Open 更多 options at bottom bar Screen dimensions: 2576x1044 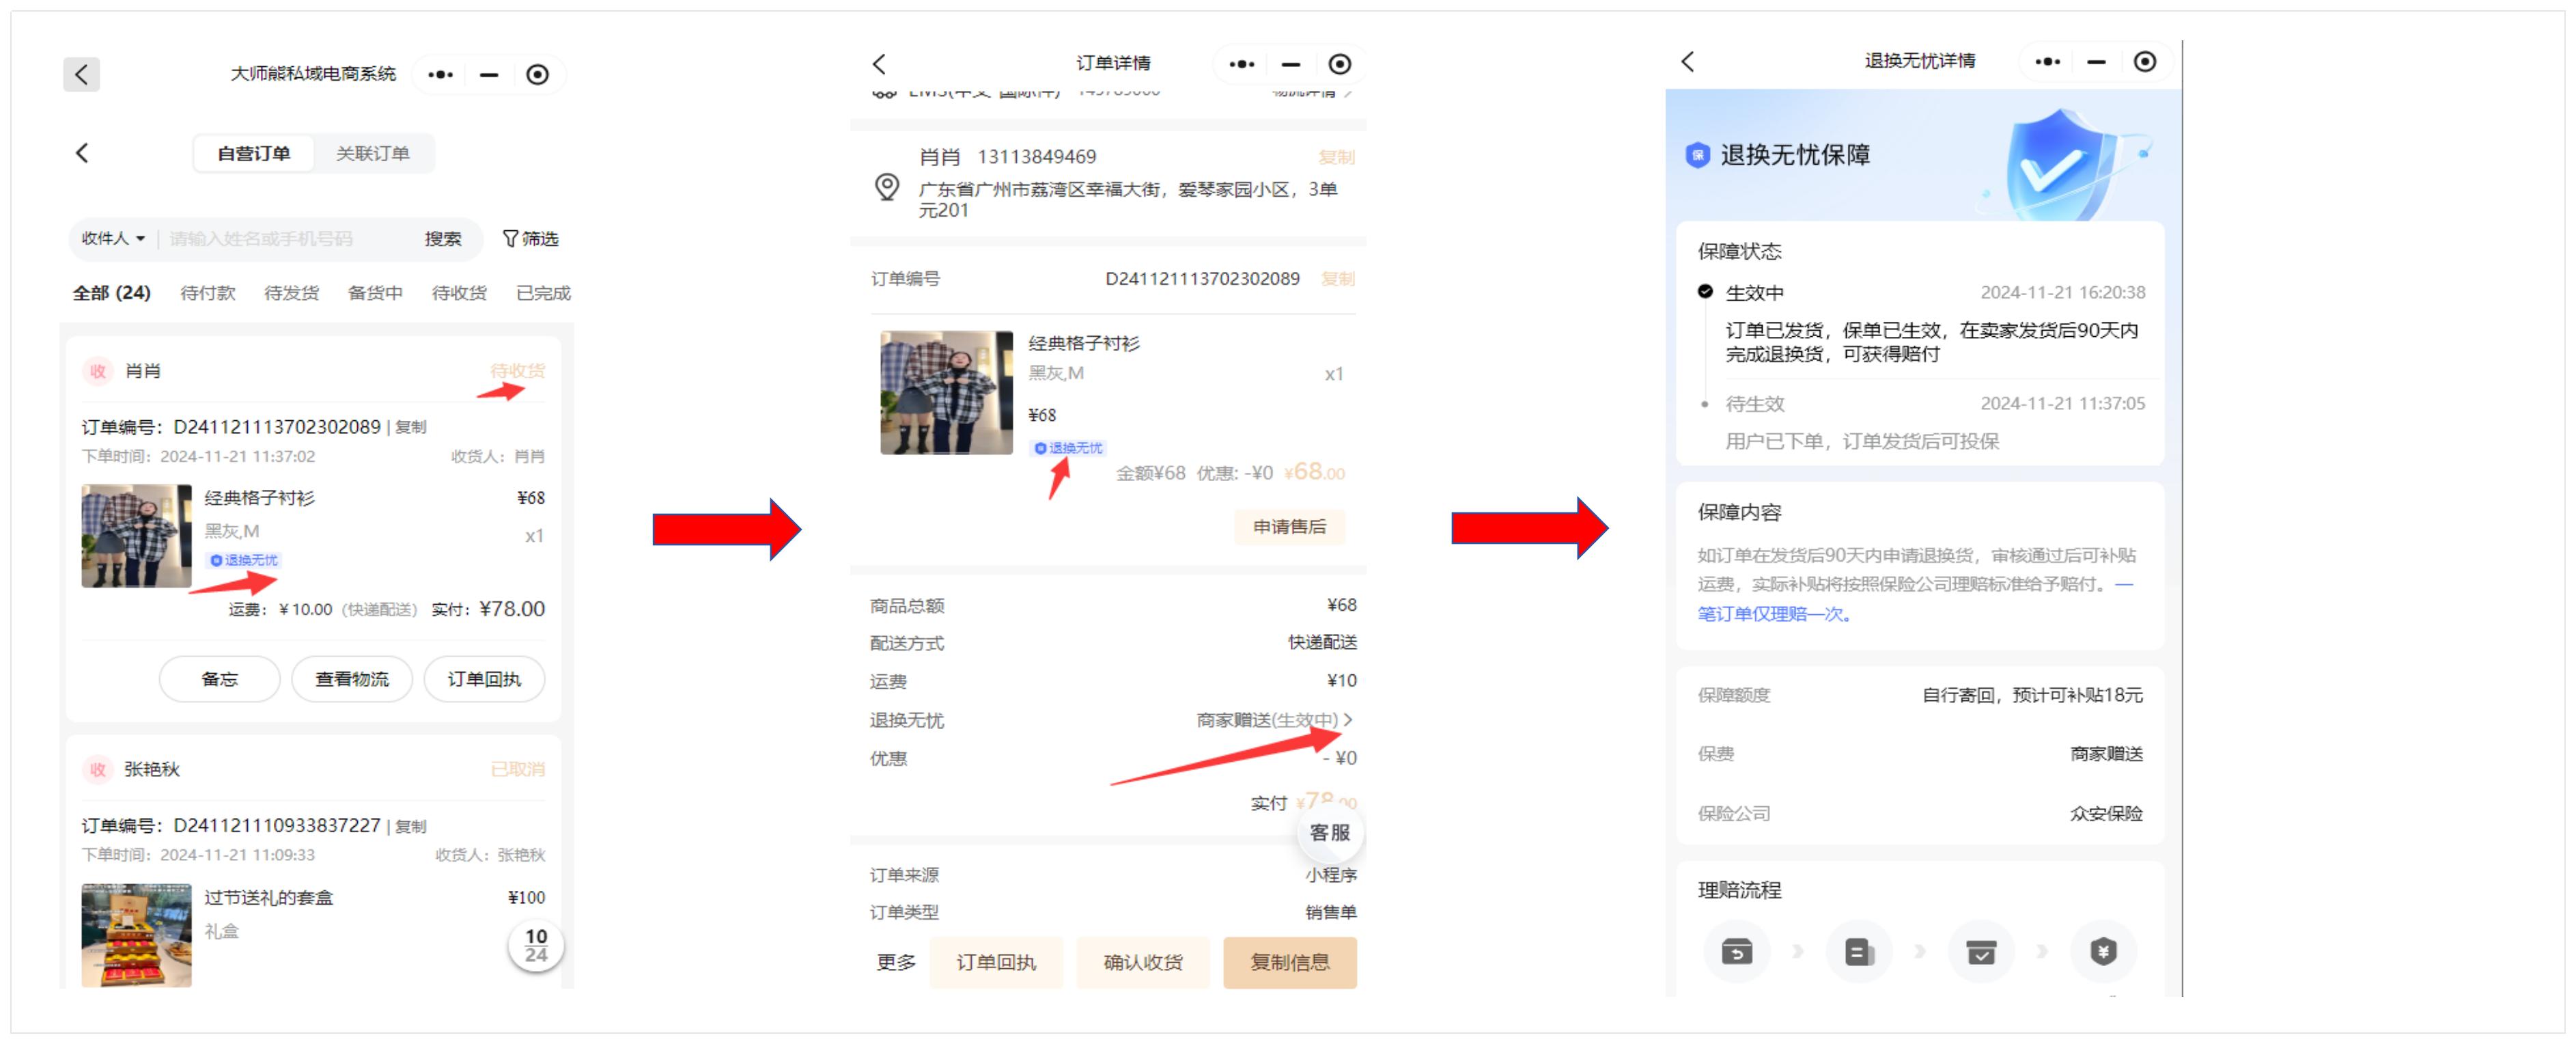click(x=895, y=962)
